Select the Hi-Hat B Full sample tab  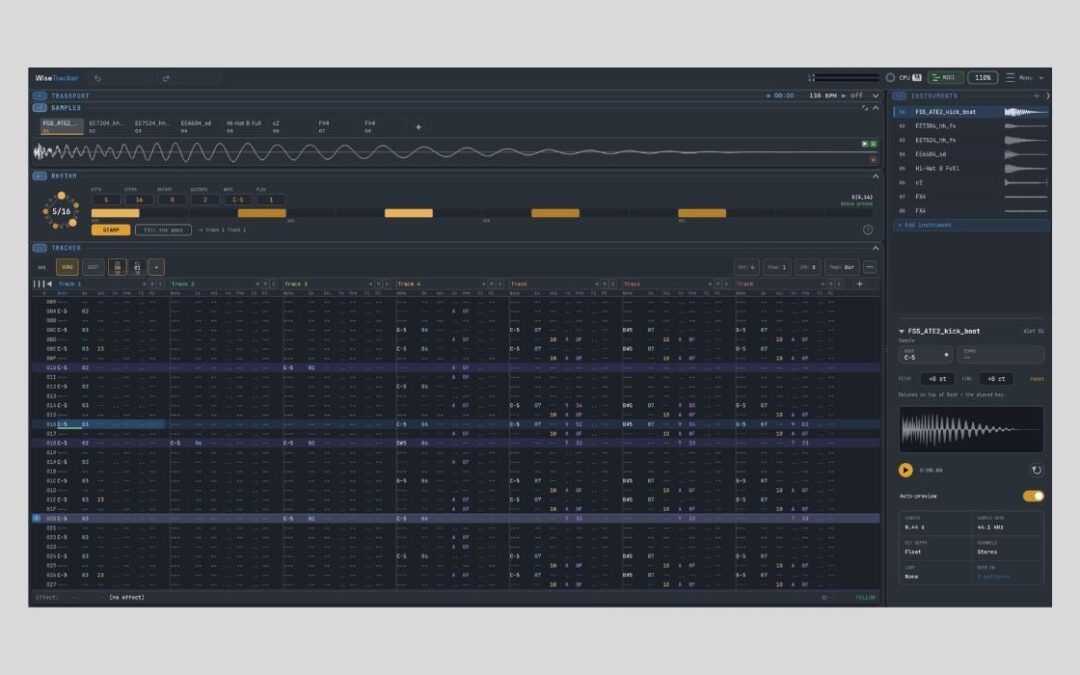pyautogui.click(x=244, y=126)
